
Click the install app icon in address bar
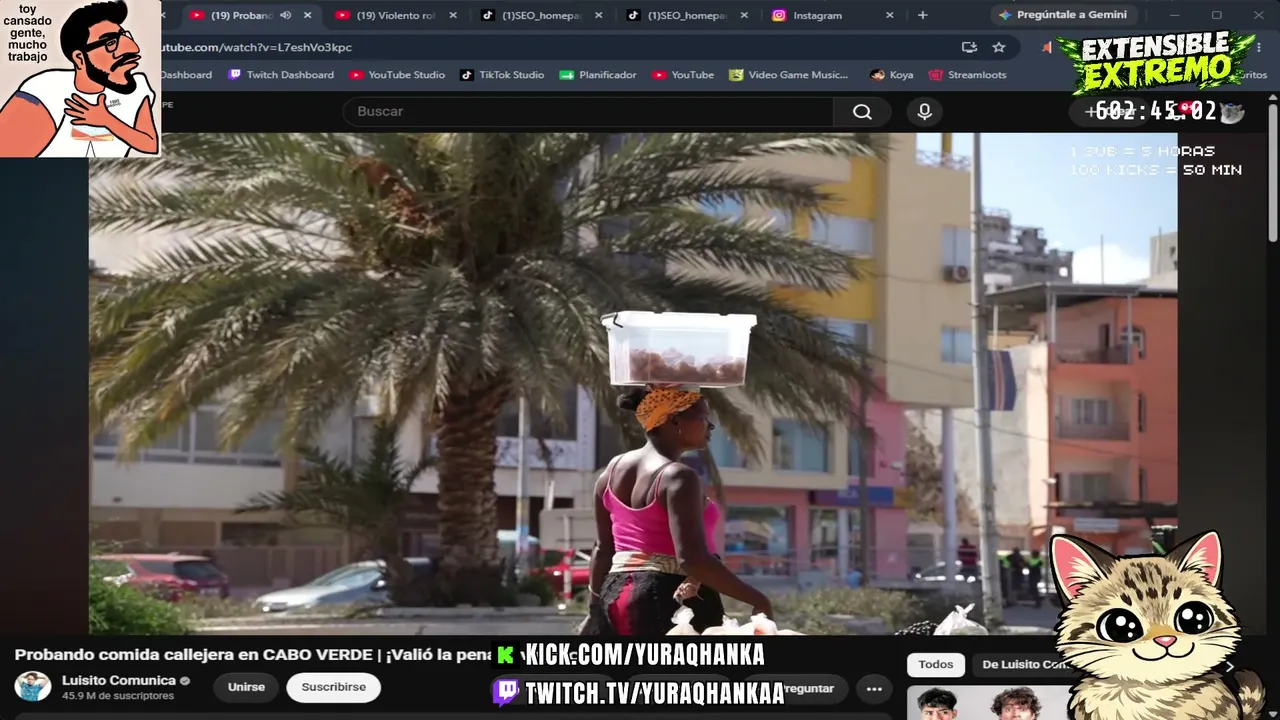click(x=969, y=47)
